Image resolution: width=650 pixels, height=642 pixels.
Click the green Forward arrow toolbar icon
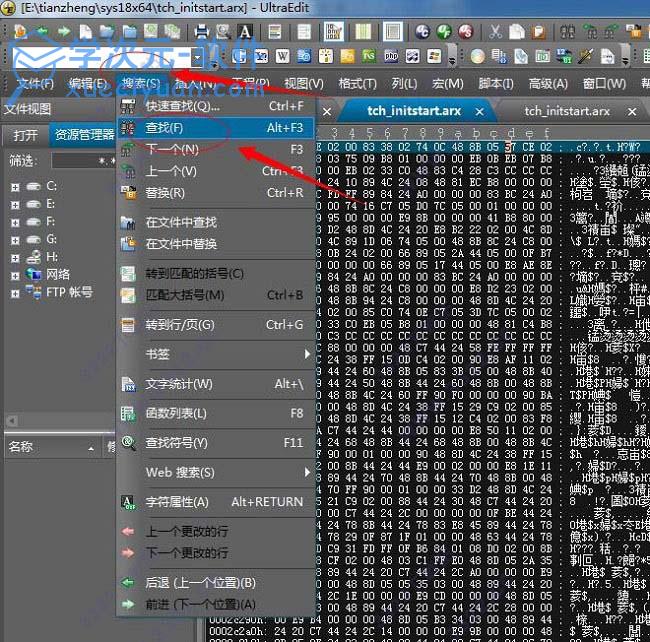[x=63, y=31]
